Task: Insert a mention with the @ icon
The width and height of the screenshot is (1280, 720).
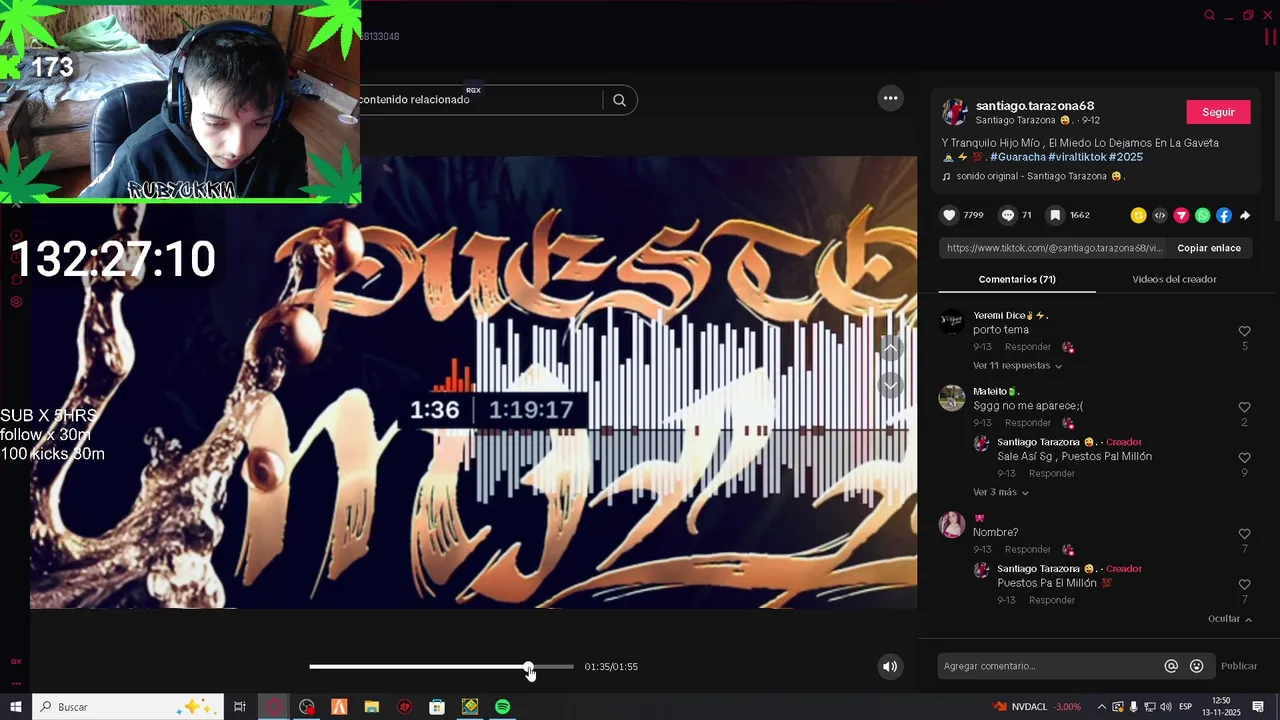Action: point(1171,666)
